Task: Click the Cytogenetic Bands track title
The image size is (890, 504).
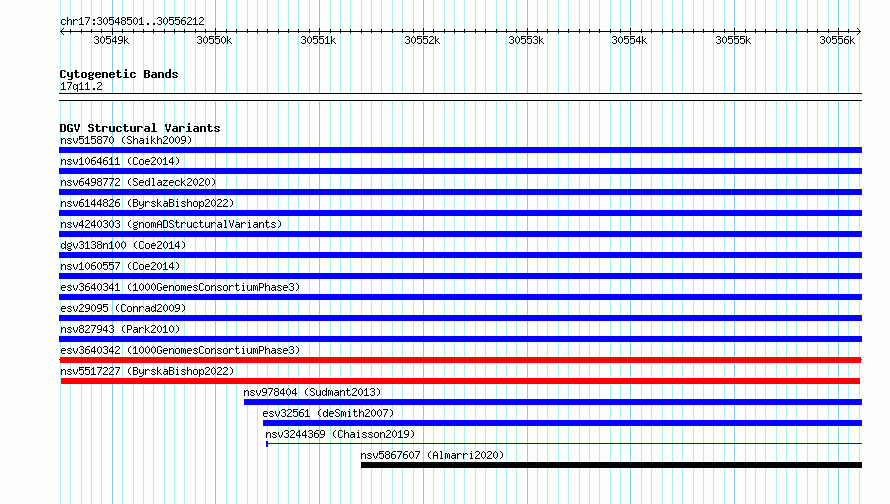Action: click(x=119, y=74)
